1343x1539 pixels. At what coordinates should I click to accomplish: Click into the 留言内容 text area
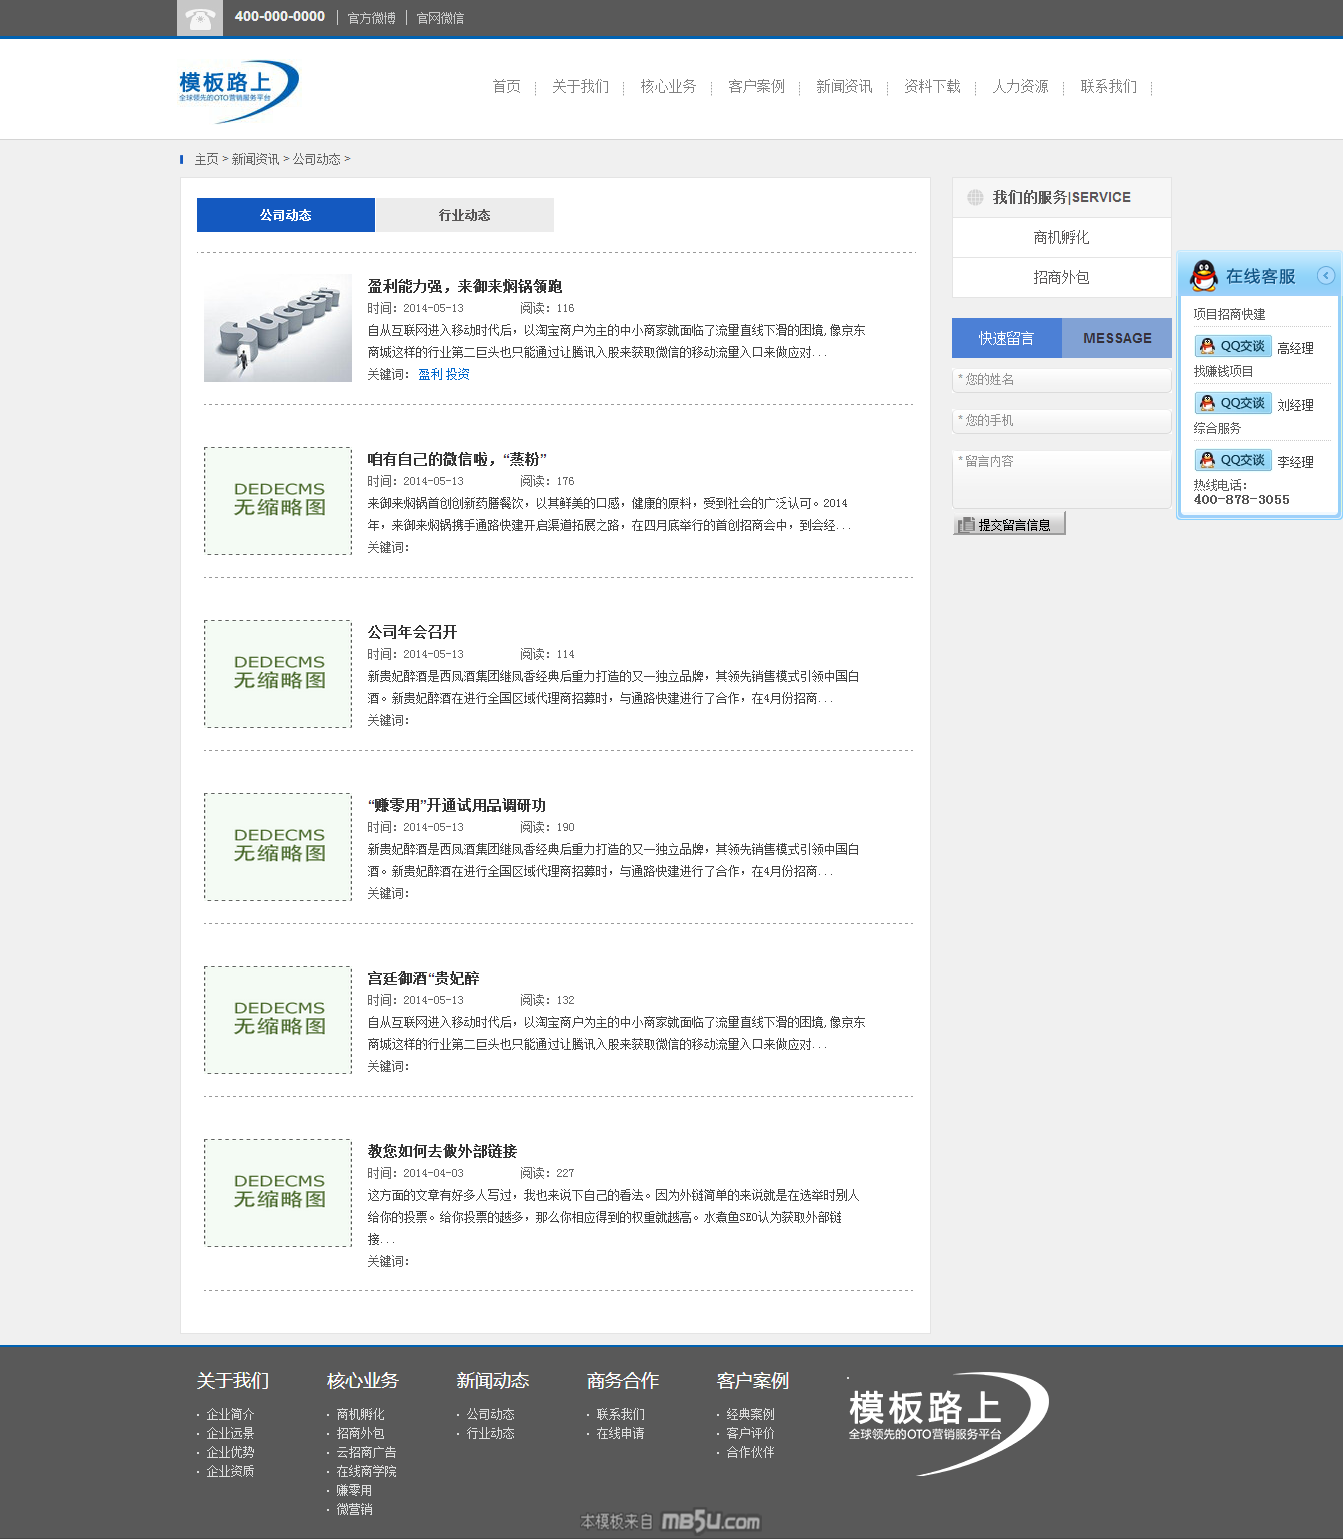tap(1061, 479)
